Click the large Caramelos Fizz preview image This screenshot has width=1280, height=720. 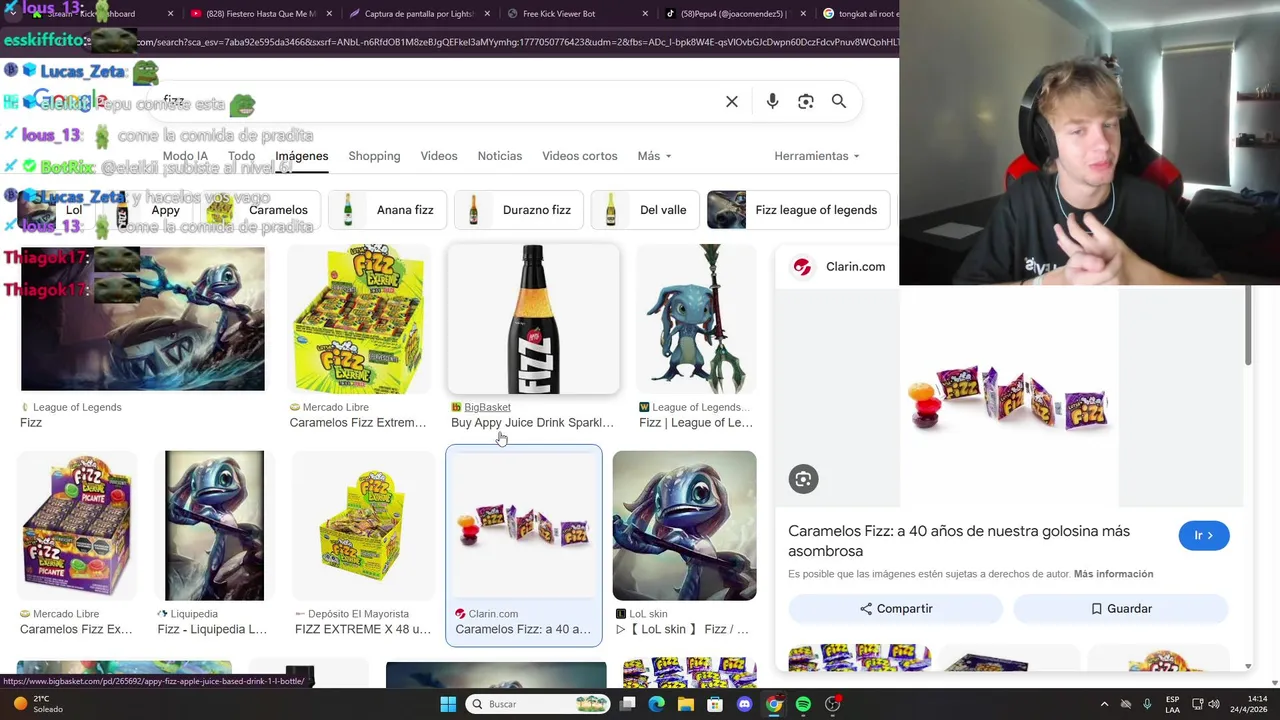coord(1009,397)
